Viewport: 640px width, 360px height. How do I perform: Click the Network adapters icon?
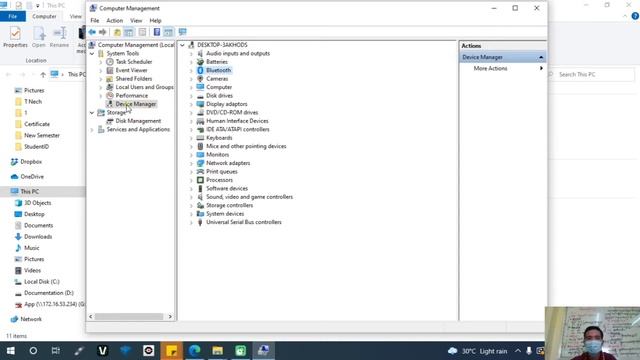[x=200, y=163]
